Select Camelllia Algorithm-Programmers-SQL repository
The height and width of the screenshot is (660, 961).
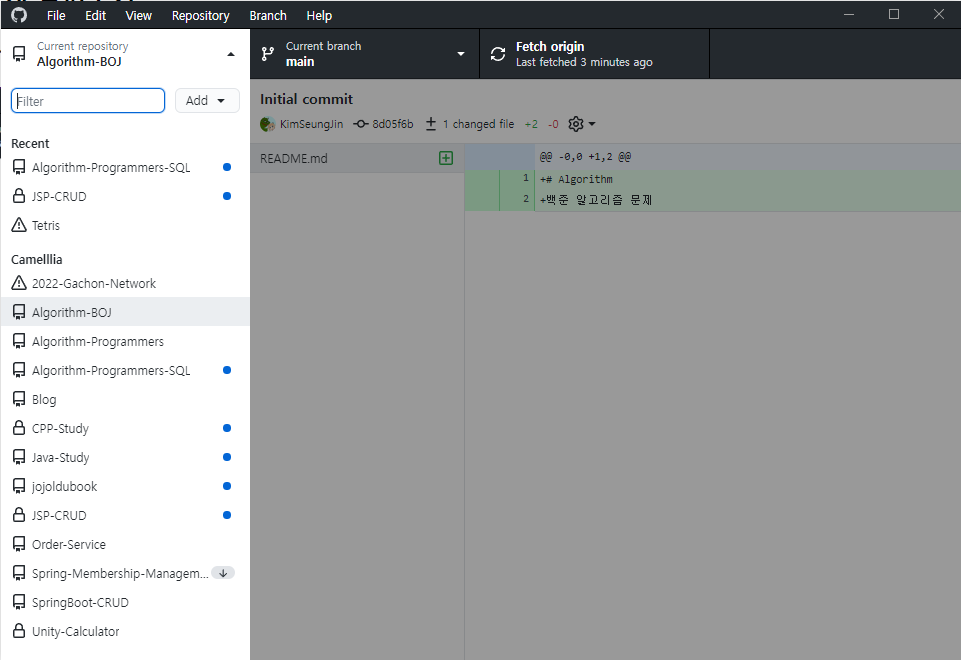pyautogui.click(x=125, y=370)
